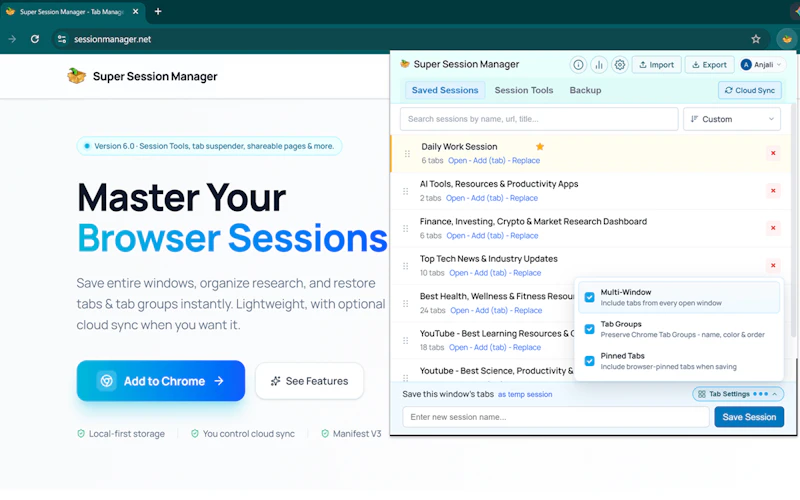Collapse the Tab Settings expander
The height and width of the screenshot is (500, 800).
(738, 394)
